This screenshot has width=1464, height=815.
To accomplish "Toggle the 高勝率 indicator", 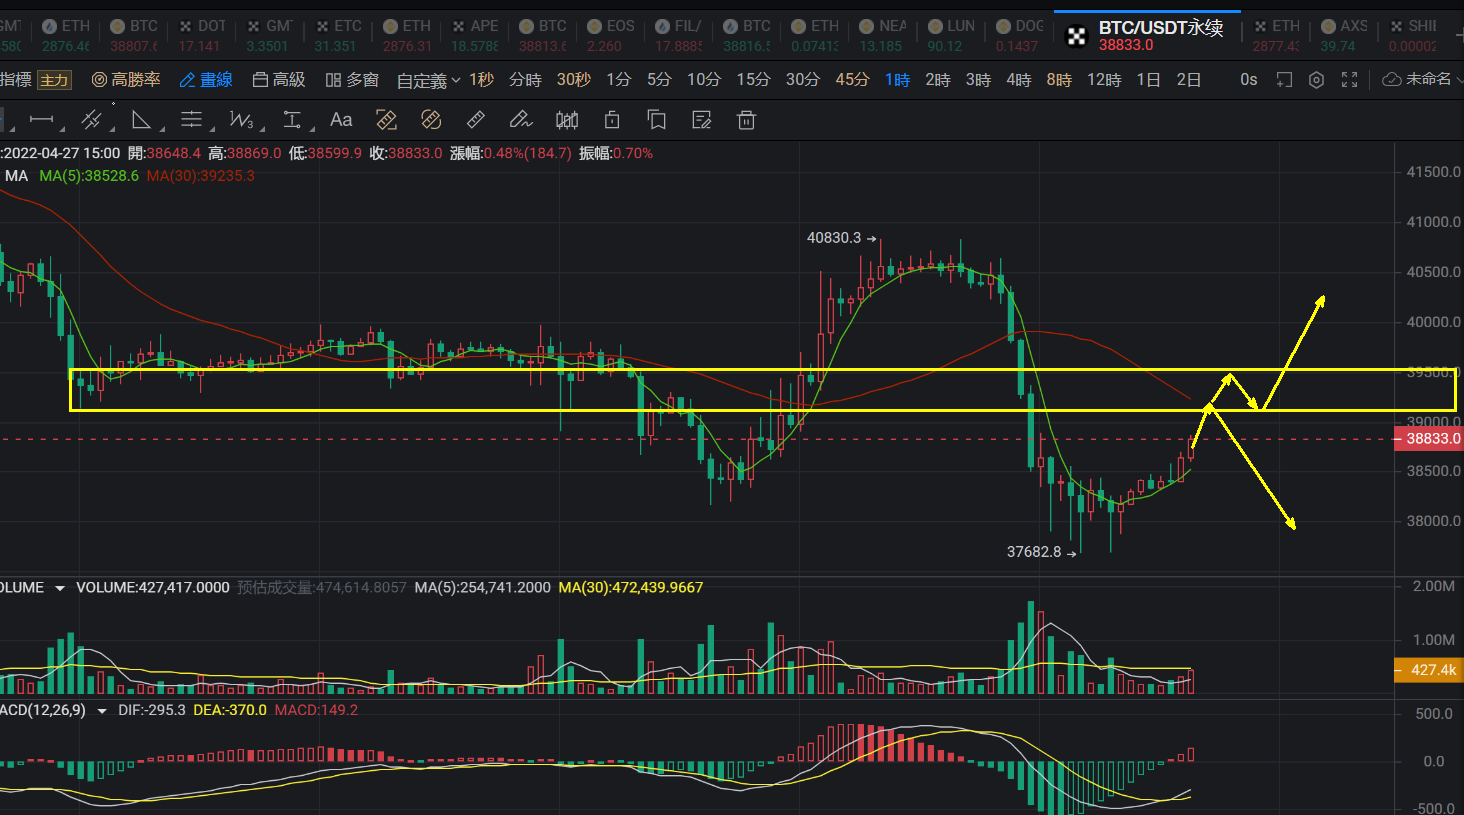I will point(126,80).
